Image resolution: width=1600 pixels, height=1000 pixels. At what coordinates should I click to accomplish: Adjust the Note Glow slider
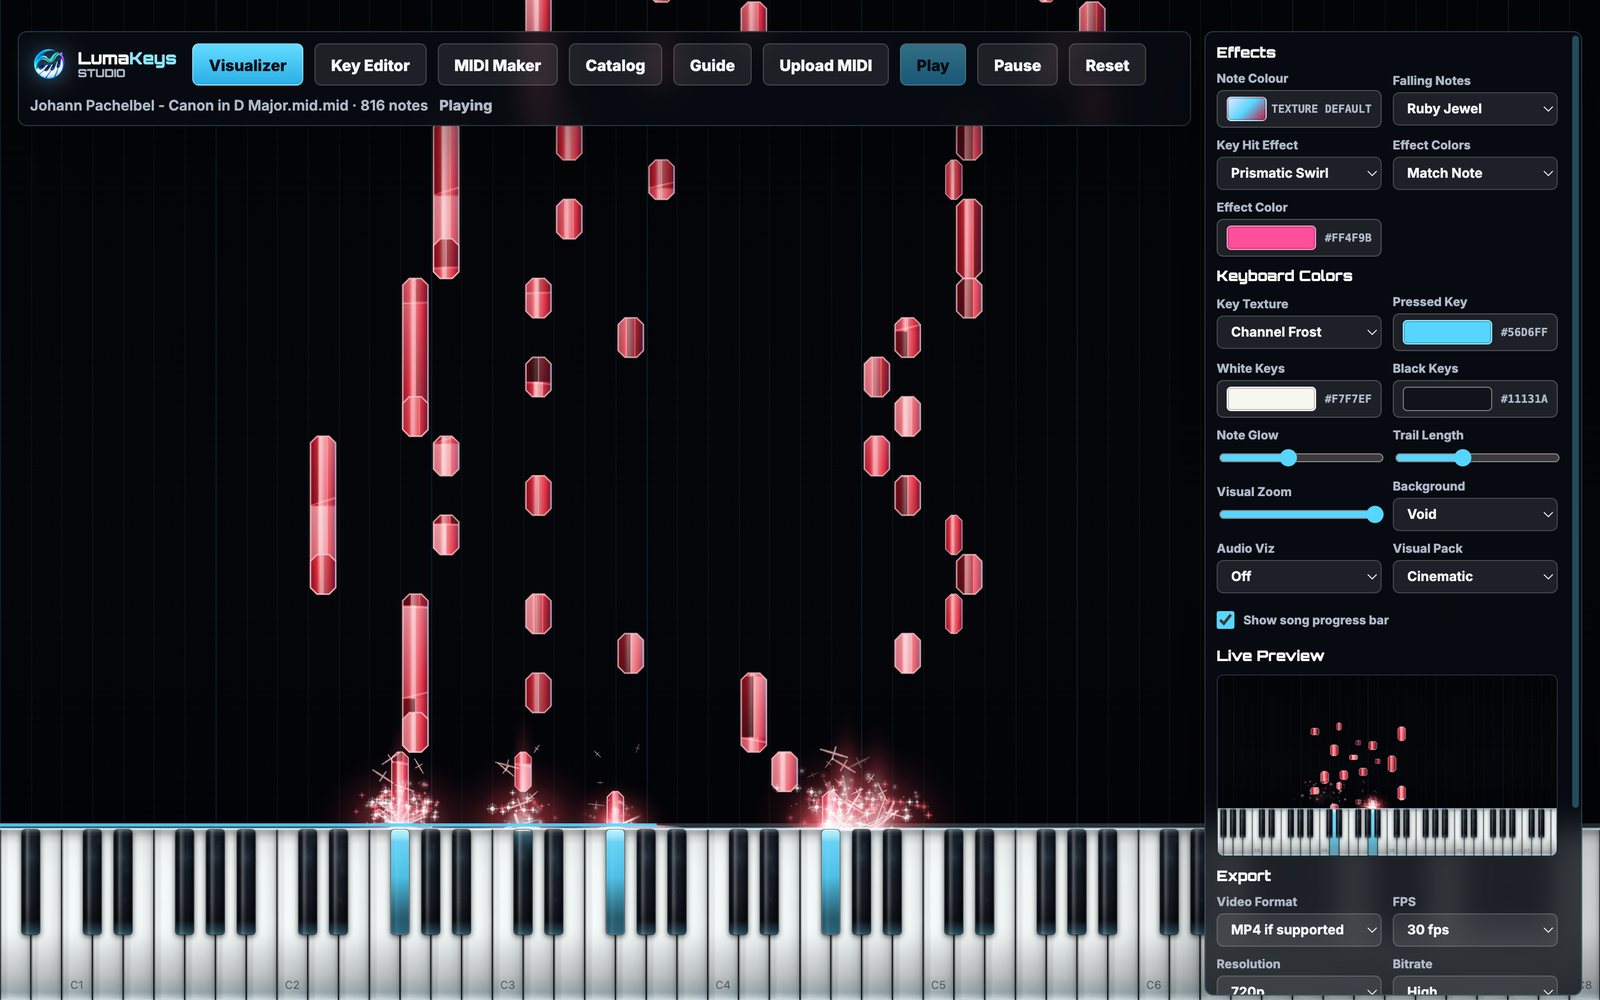tap(1300, 458)
